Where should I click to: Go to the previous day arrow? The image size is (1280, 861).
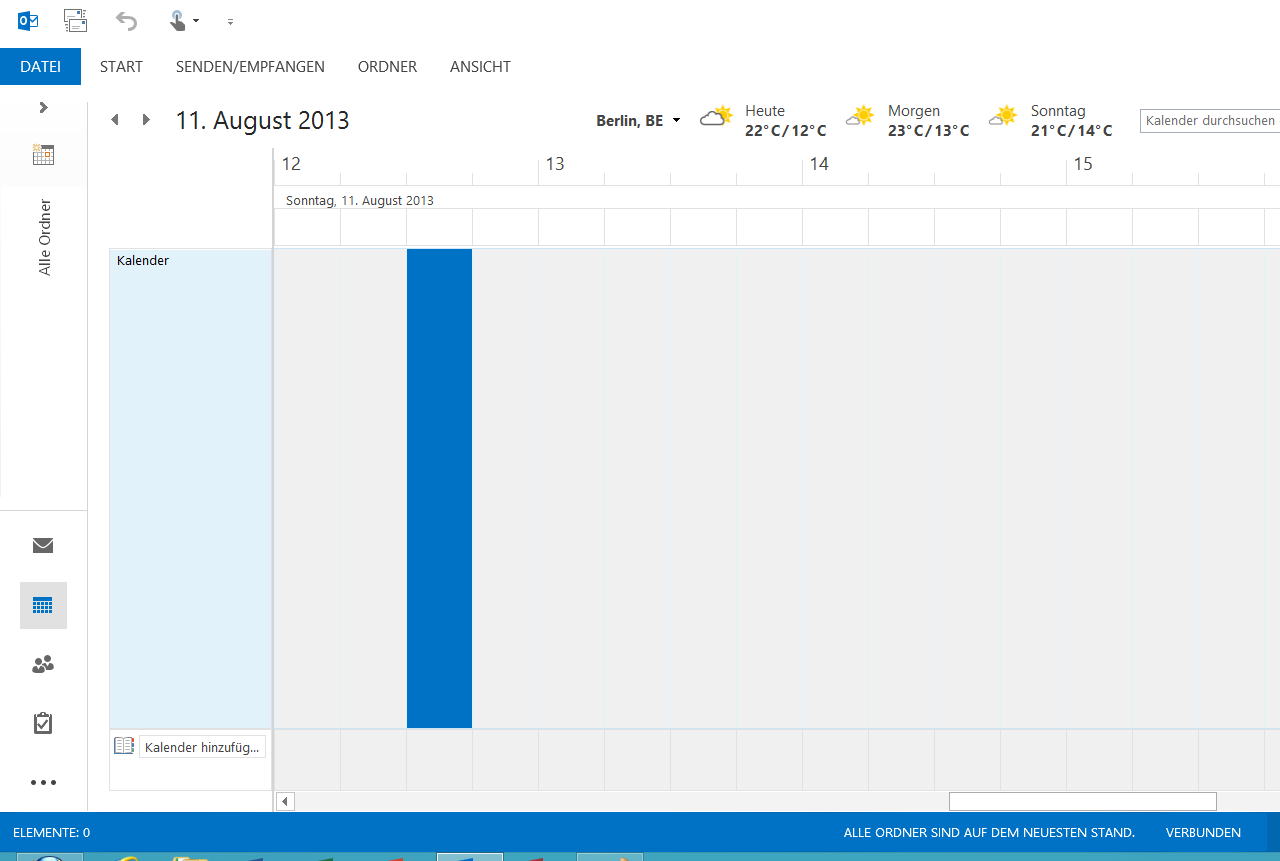(x=115, y=120)
